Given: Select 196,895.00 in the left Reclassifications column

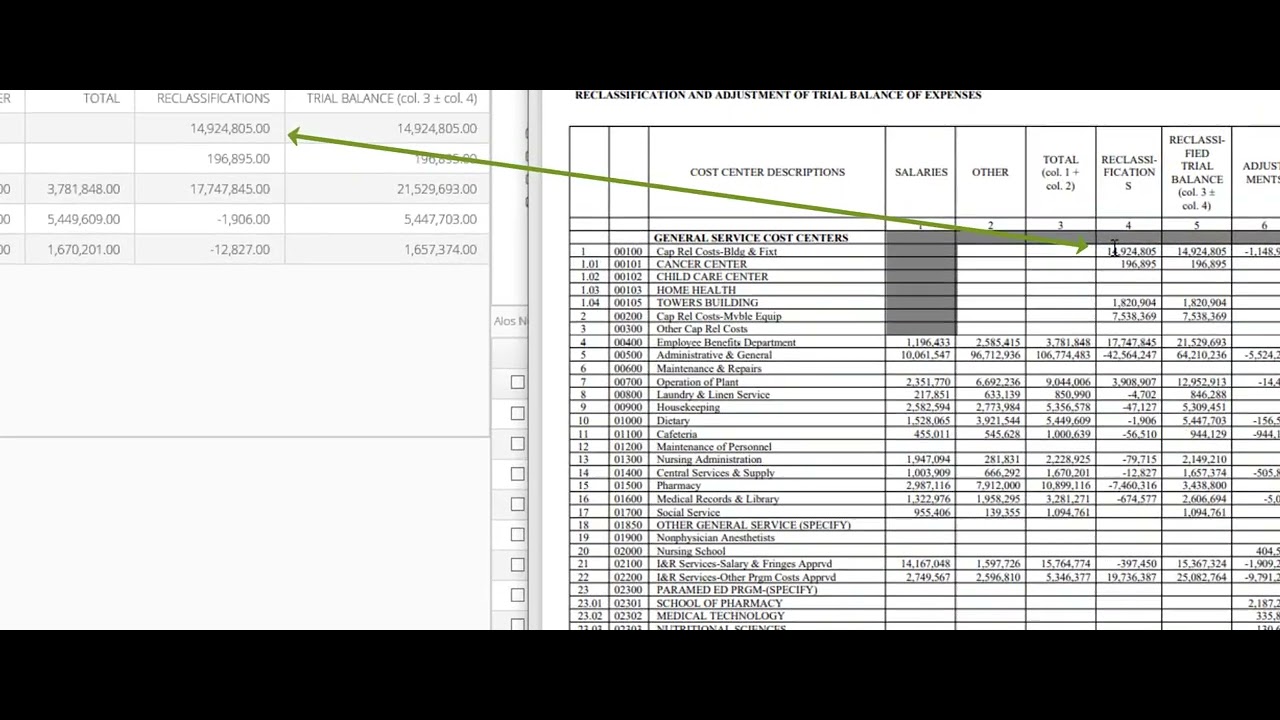Looking at the screenshot, I should pyautogui.click(x=238, y=158).
